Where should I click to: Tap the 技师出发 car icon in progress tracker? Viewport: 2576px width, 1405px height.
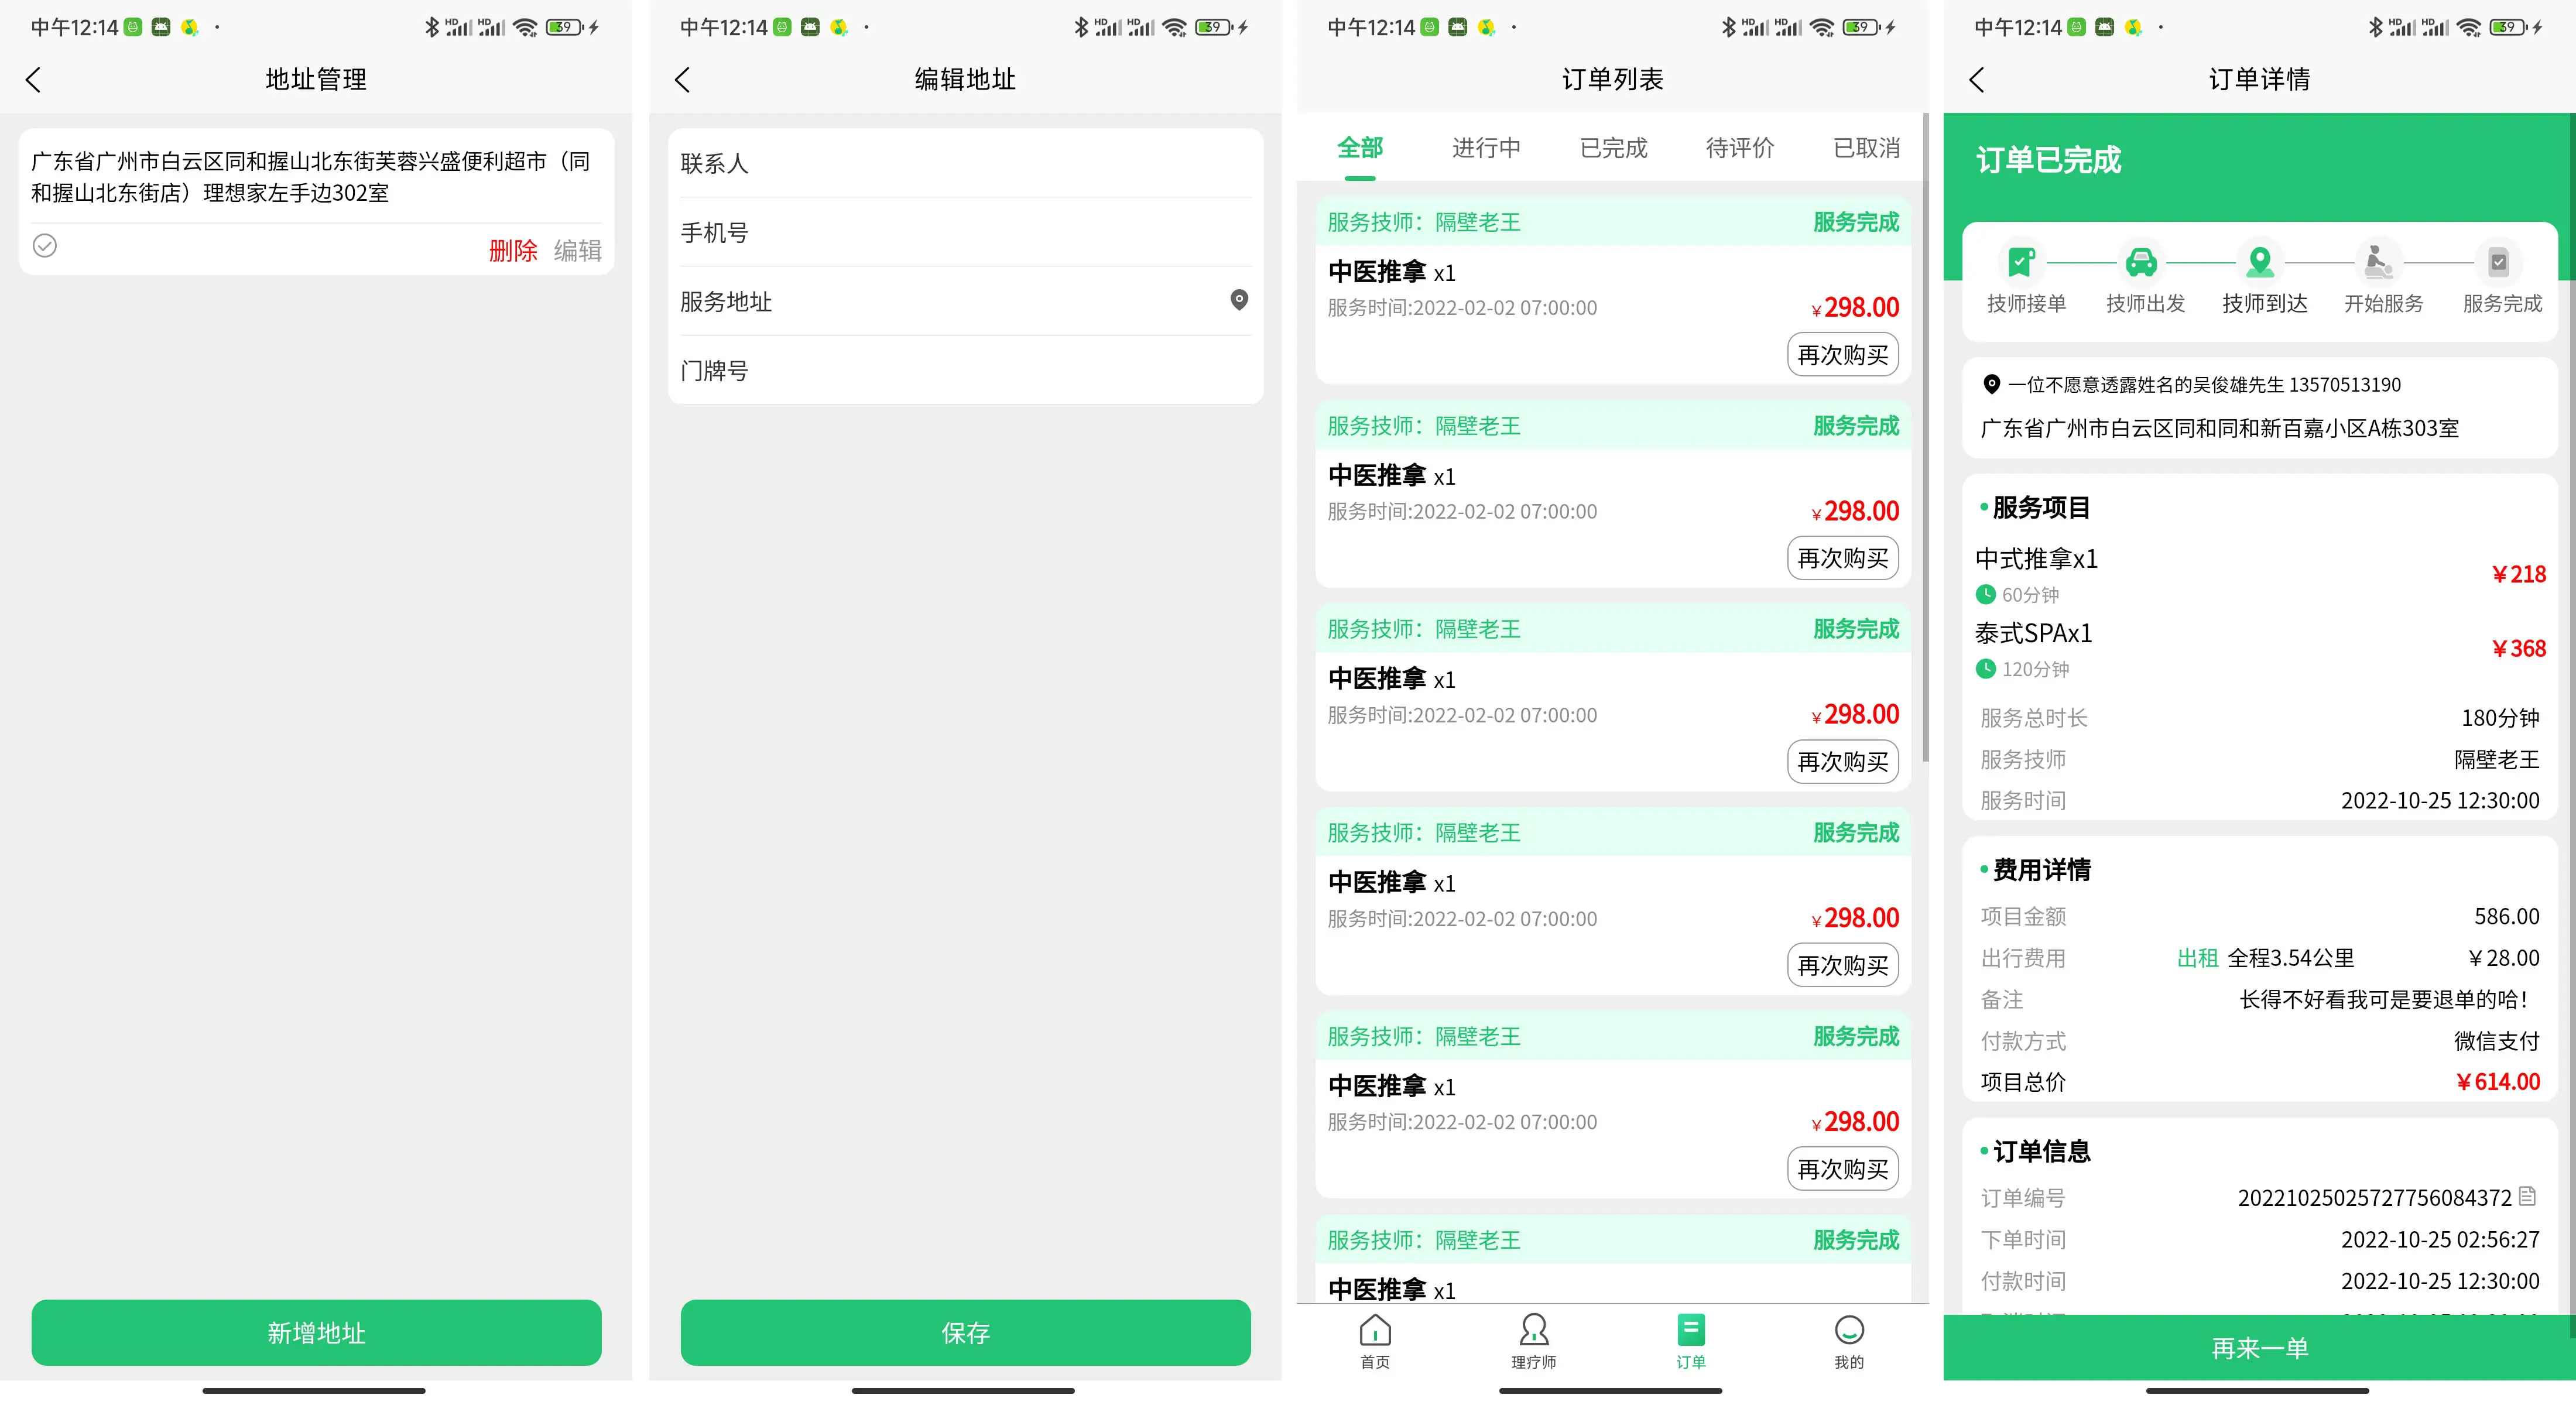pos(2141,262)
